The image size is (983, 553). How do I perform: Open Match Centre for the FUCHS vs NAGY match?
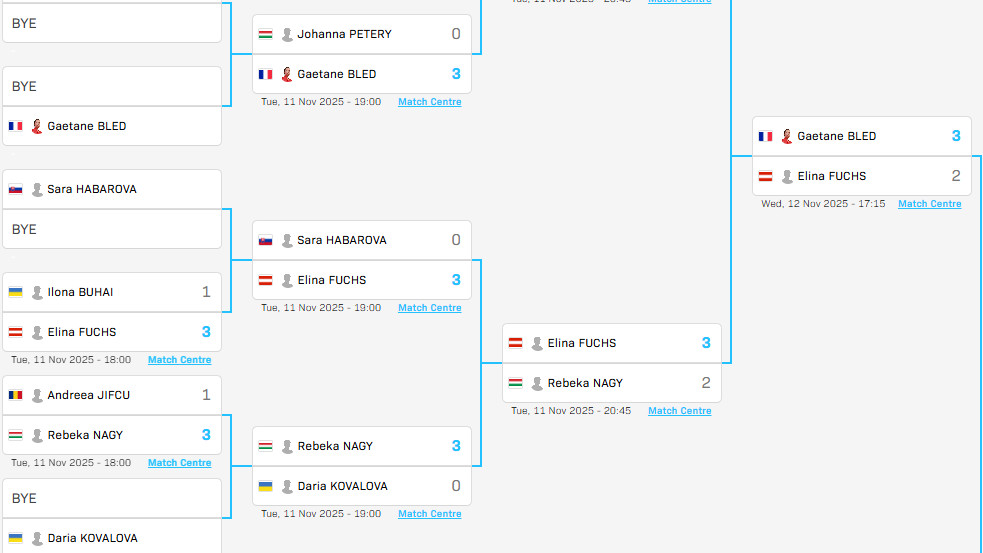679,411
